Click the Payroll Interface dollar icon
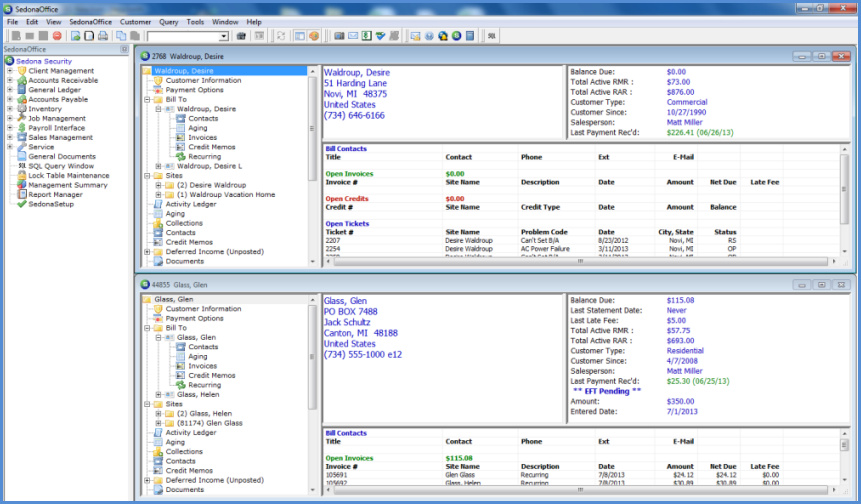861x504 pixels. coord(22,128)
